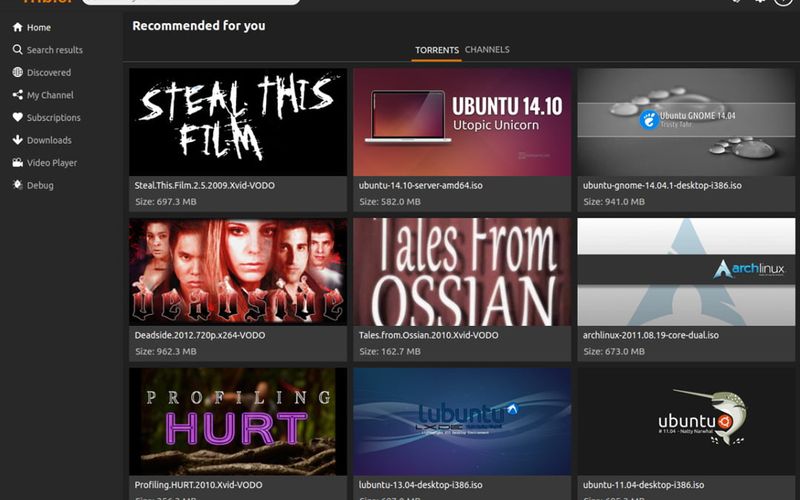This screenshot has height=500, width=800.
Task: Click the search field at the top
Action: 191,2
